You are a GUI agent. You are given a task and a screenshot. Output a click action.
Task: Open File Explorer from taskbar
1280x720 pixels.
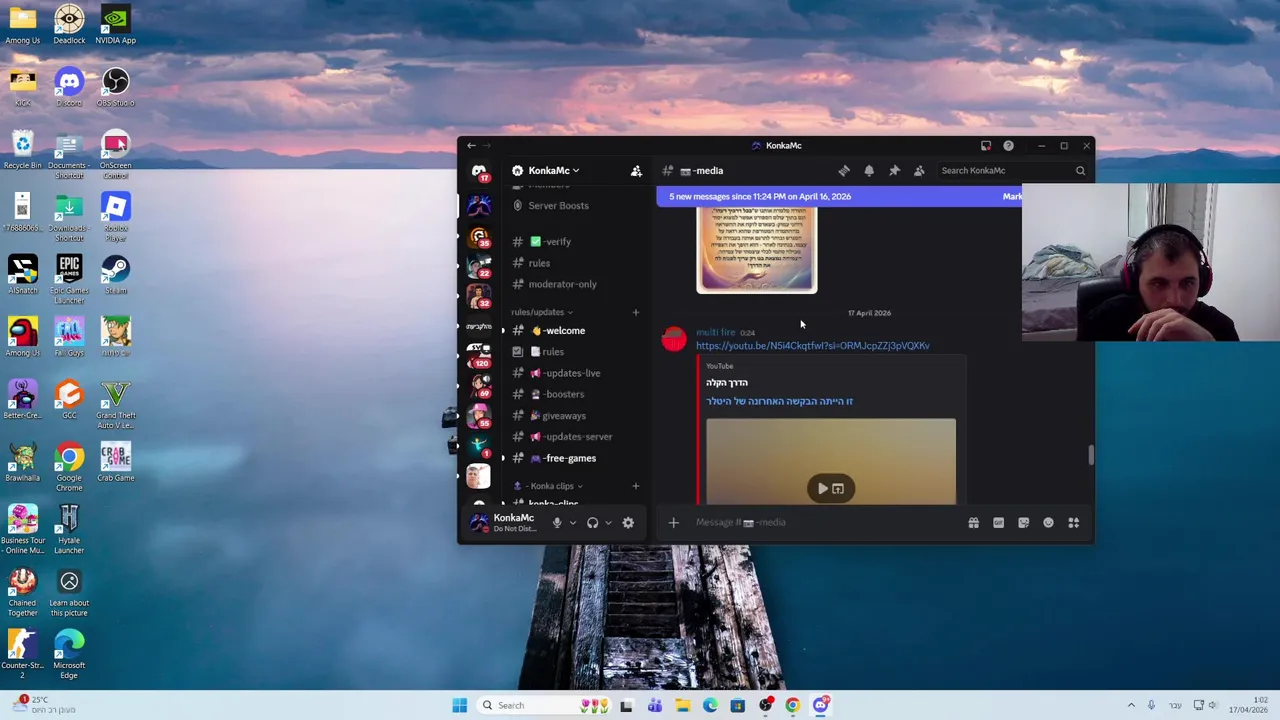click(x=682, y=706)
